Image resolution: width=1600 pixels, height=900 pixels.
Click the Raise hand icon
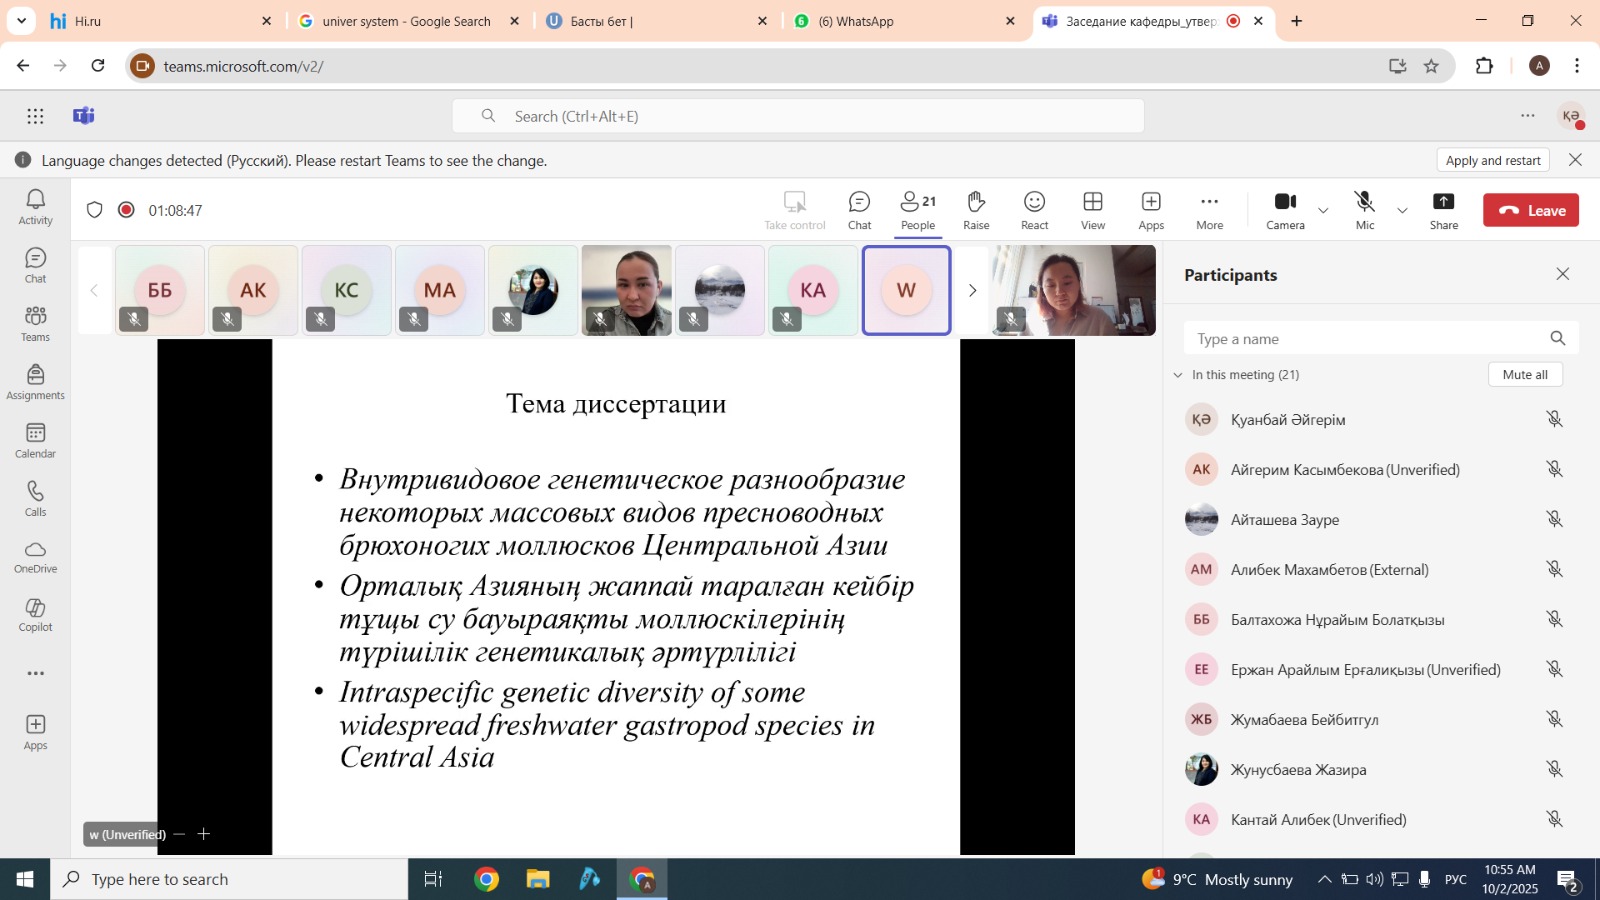click(976, 210)
